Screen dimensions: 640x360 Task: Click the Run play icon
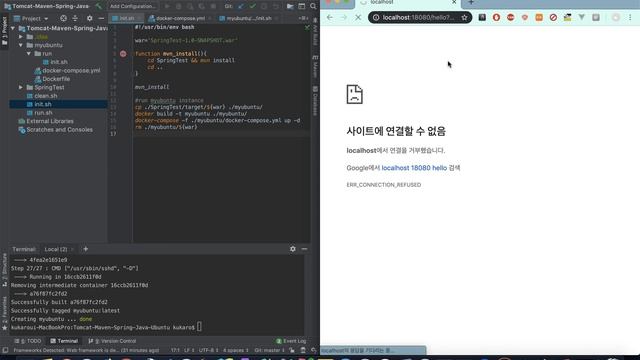[x=167, y=6]
